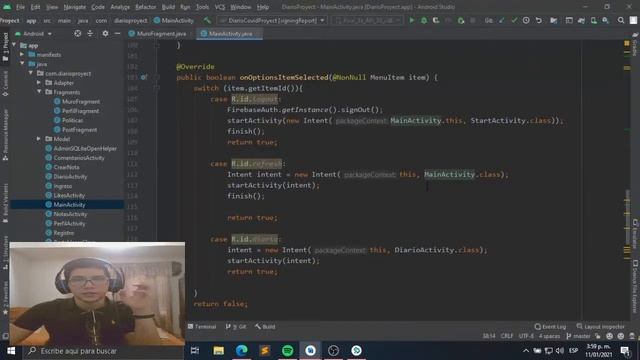Click the rollback undo arrow icon

[539, 20]
